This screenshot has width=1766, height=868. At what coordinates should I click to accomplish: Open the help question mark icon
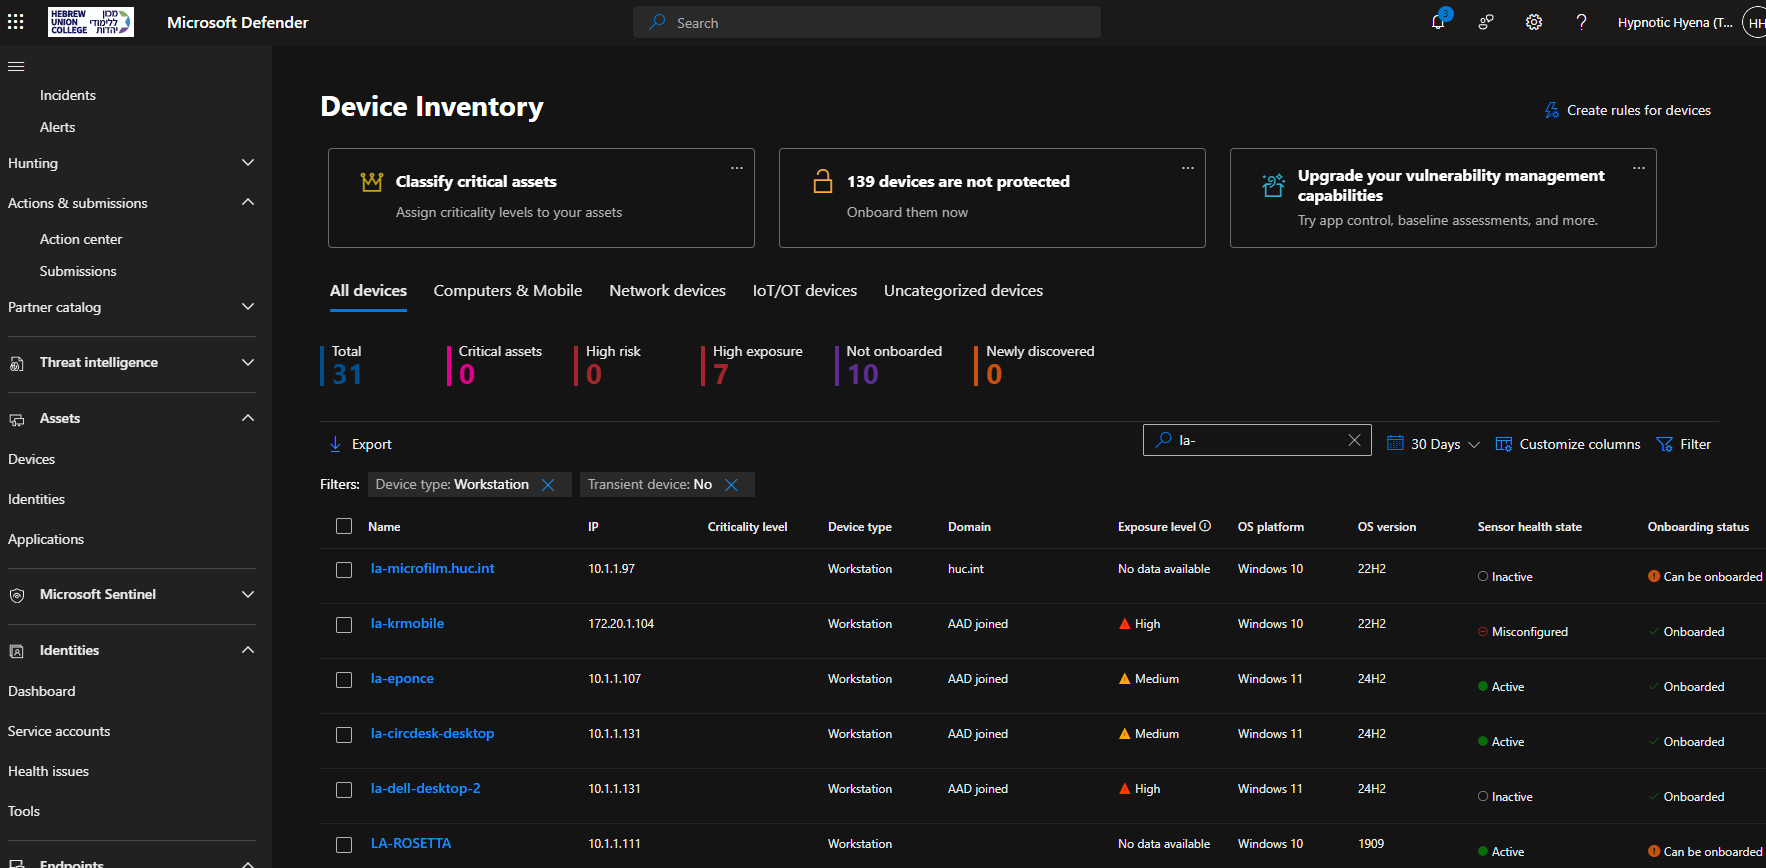pyautogui.click(x=1581, y=22)
